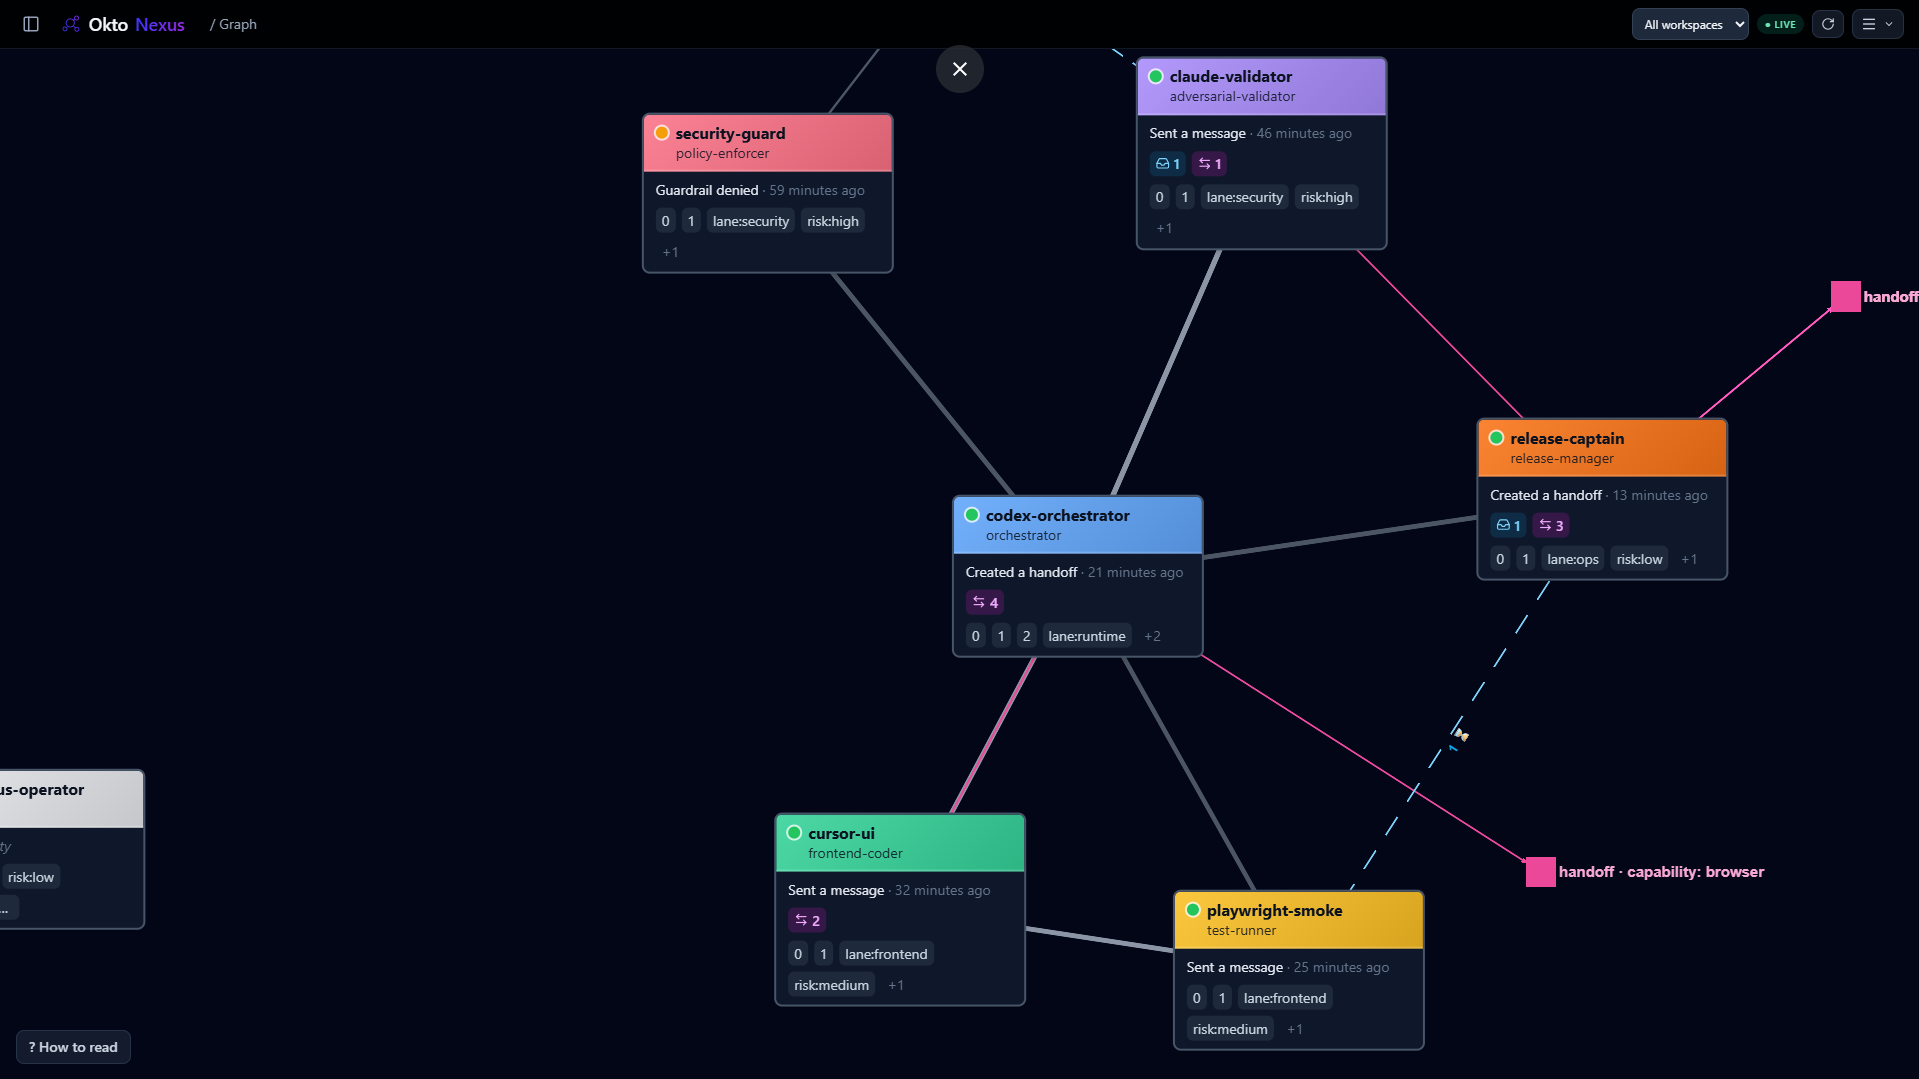Select the security-guard node header

tap(768, 142)
